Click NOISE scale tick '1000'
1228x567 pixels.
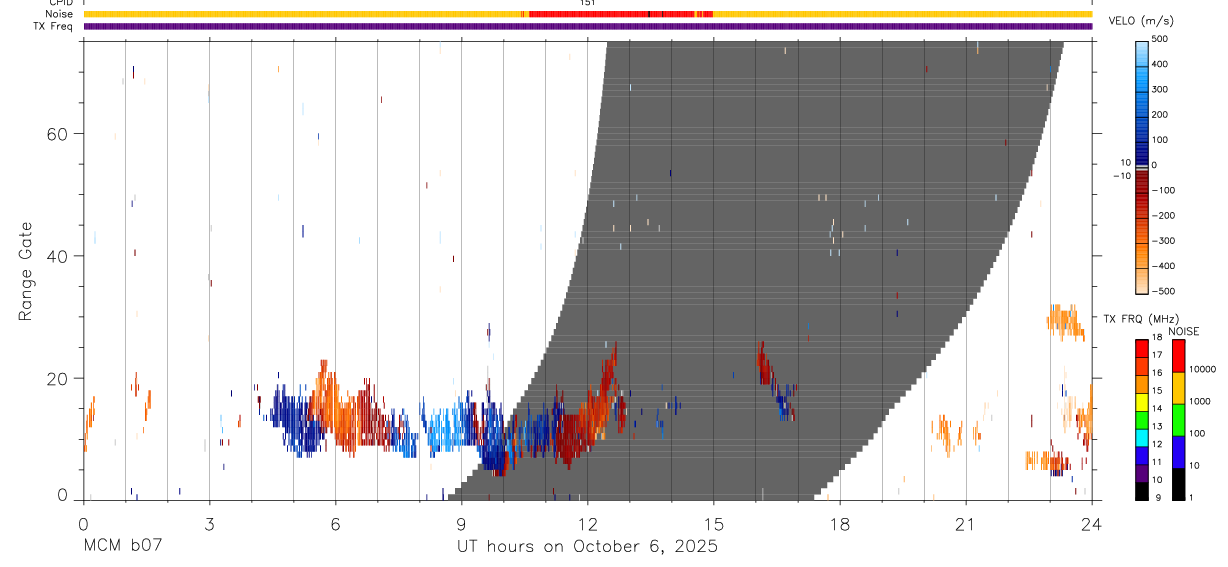click(1200, 401)
